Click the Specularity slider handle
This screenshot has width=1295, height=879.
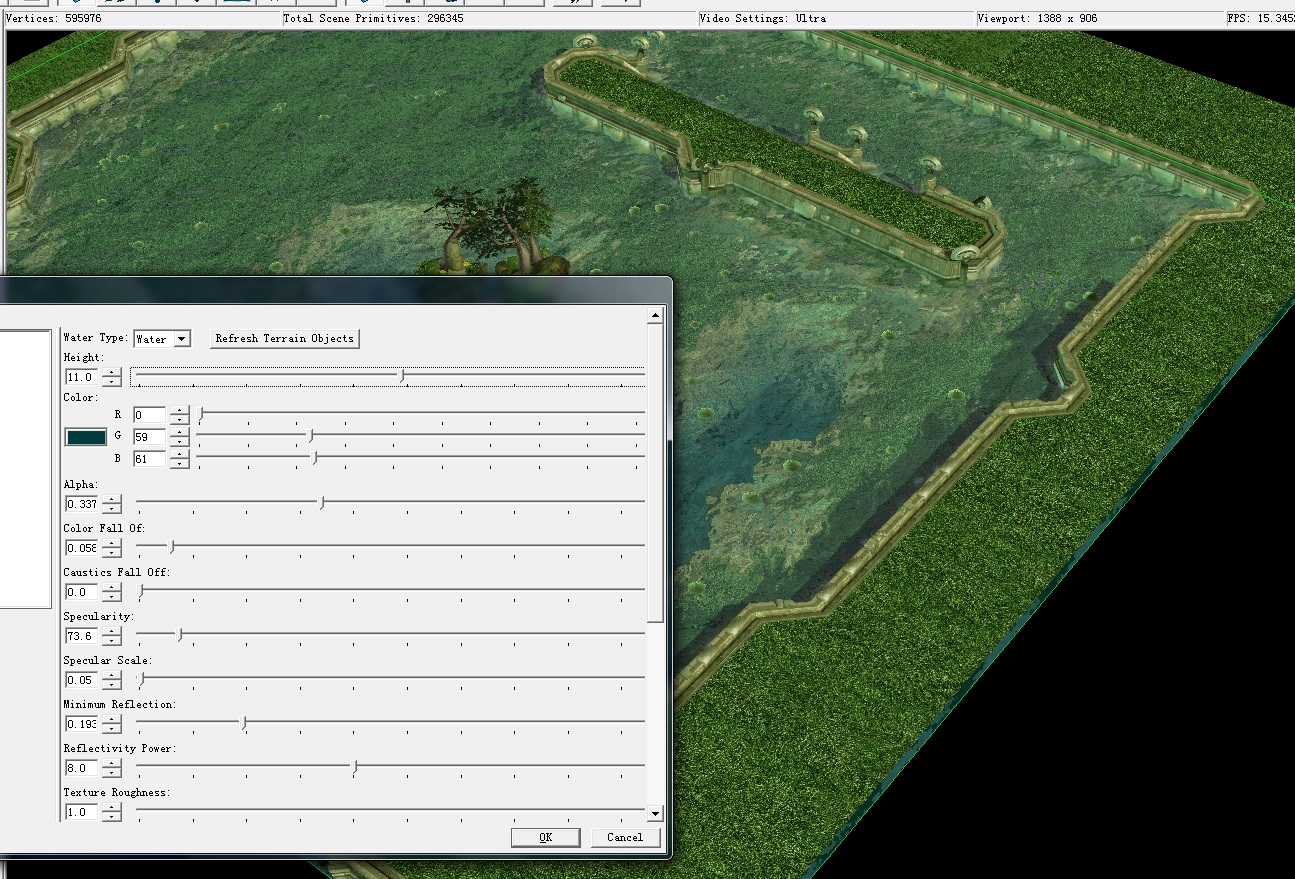click(180, 634)
